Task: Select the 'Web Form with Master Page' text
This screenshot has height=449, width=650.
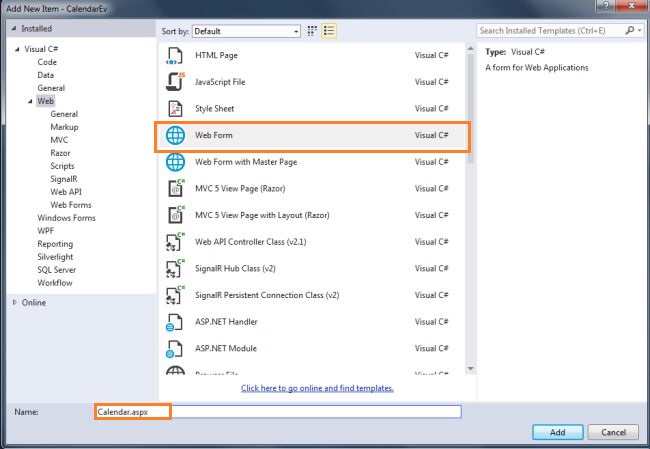Action: (x=246, y=162)
